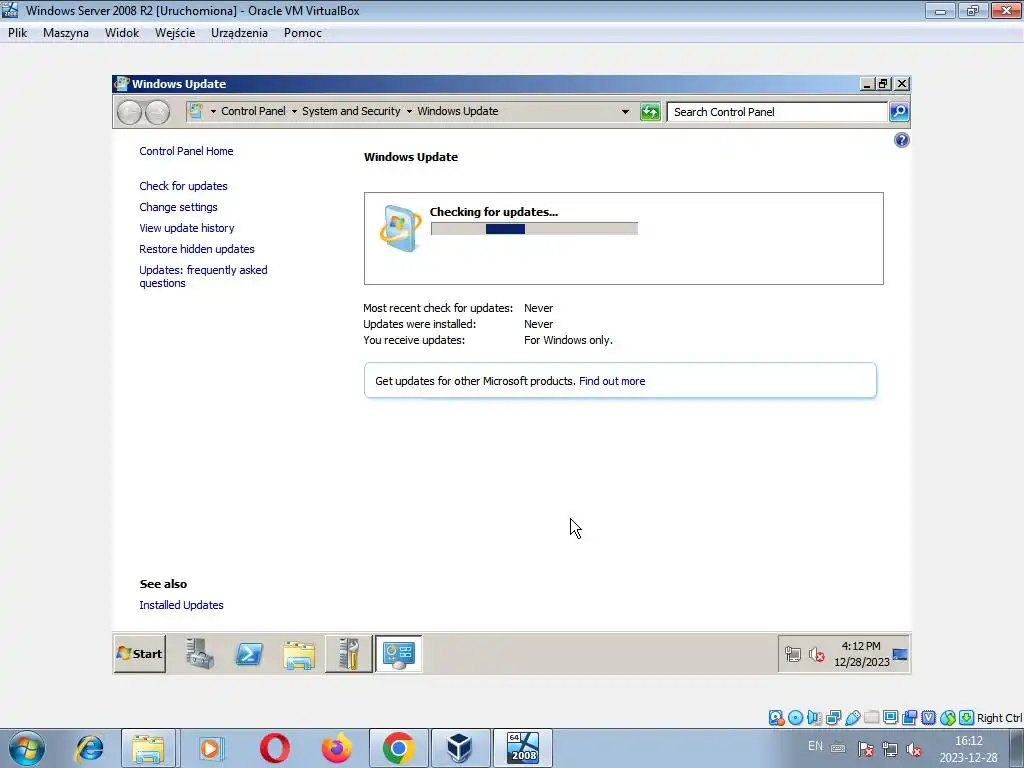
Task: Click VirtualBox CPU virtualization V indicator
Action: (928, 718)
